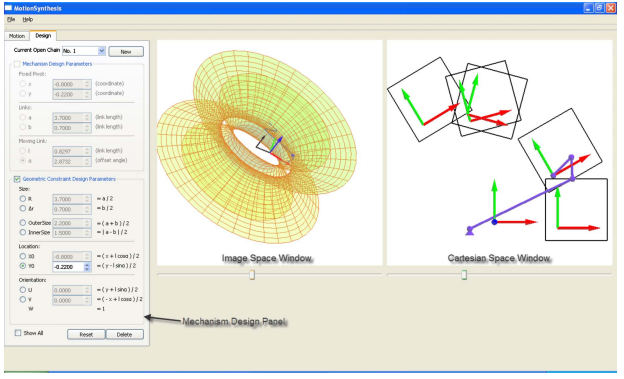Click the 'Image Space Window' label
Image resolution: width=624 pixels, height=379 pixels.
click(267, 258)
